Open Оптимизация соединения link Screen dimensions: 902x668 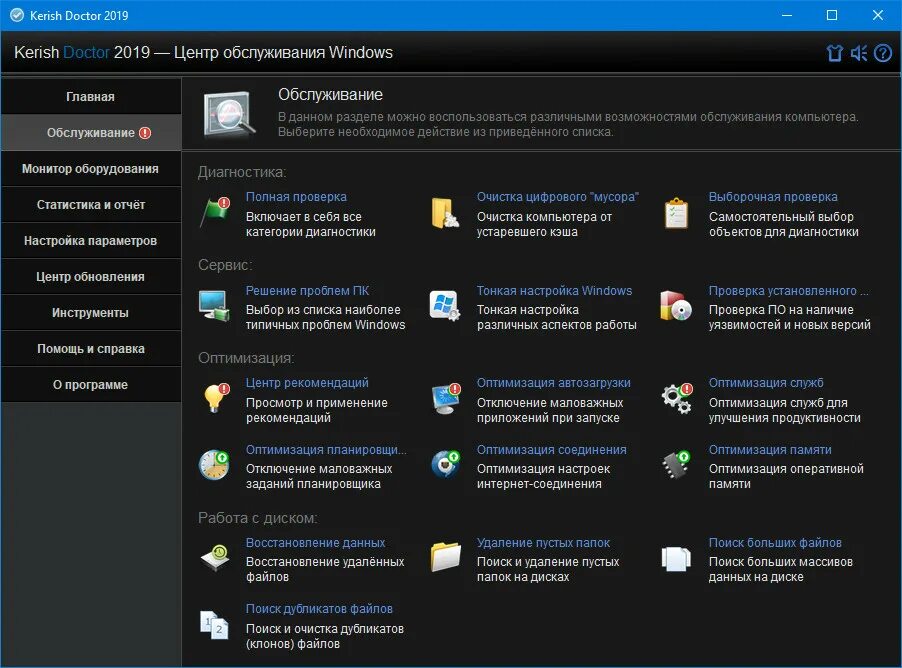[551, 450]
